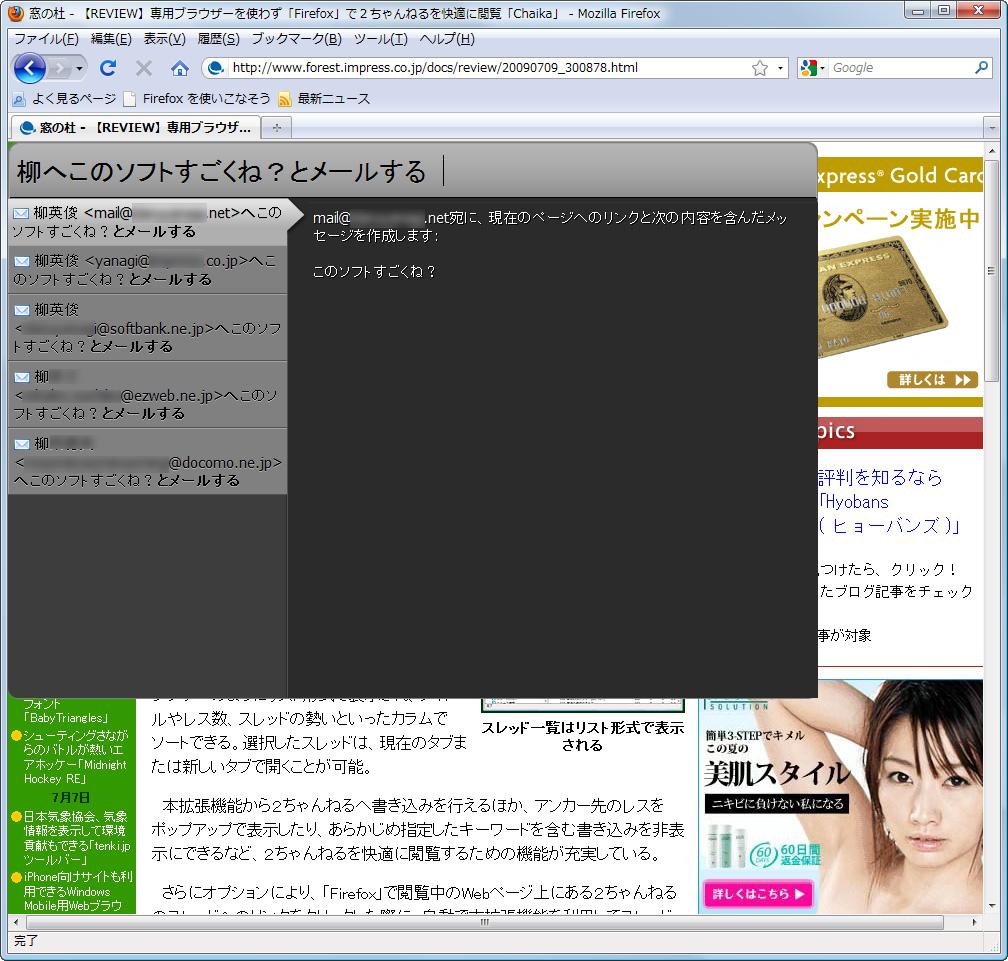The height and width of the screenshot is (961, 1008).
Task: Open the 最新ニュース feed bookmark
Action: [x=325, y=99]
